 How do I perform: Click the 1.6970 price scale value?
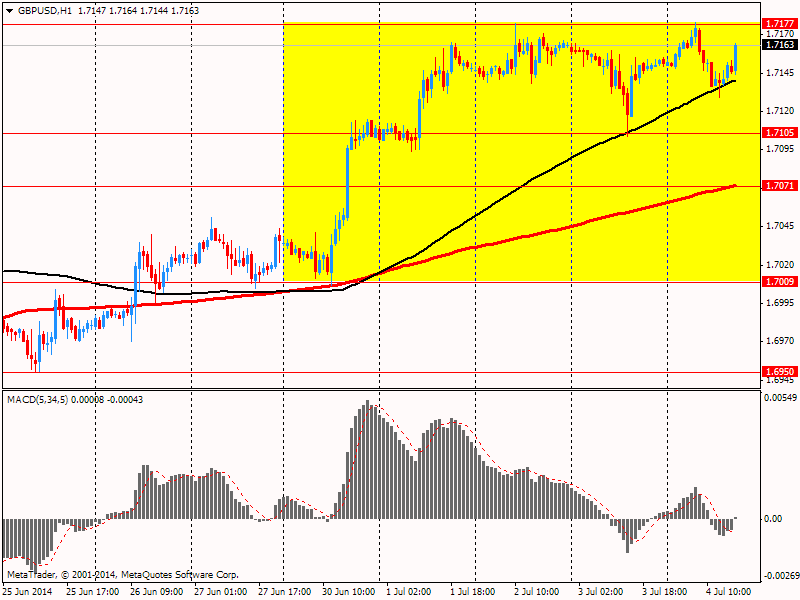tap(781, 341)
